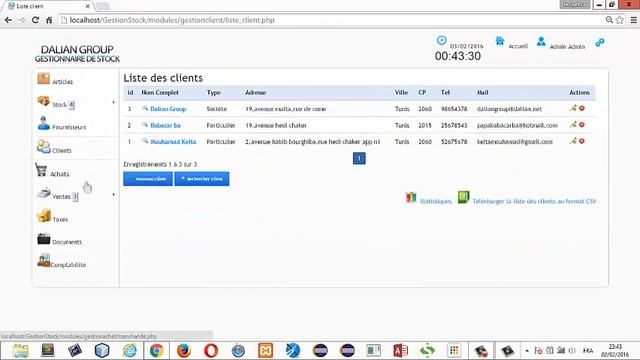Image resolution: width=640 pixels, height=360 pixels.
Task: Open a new browser tab
Action: click(x=102, y=6)
